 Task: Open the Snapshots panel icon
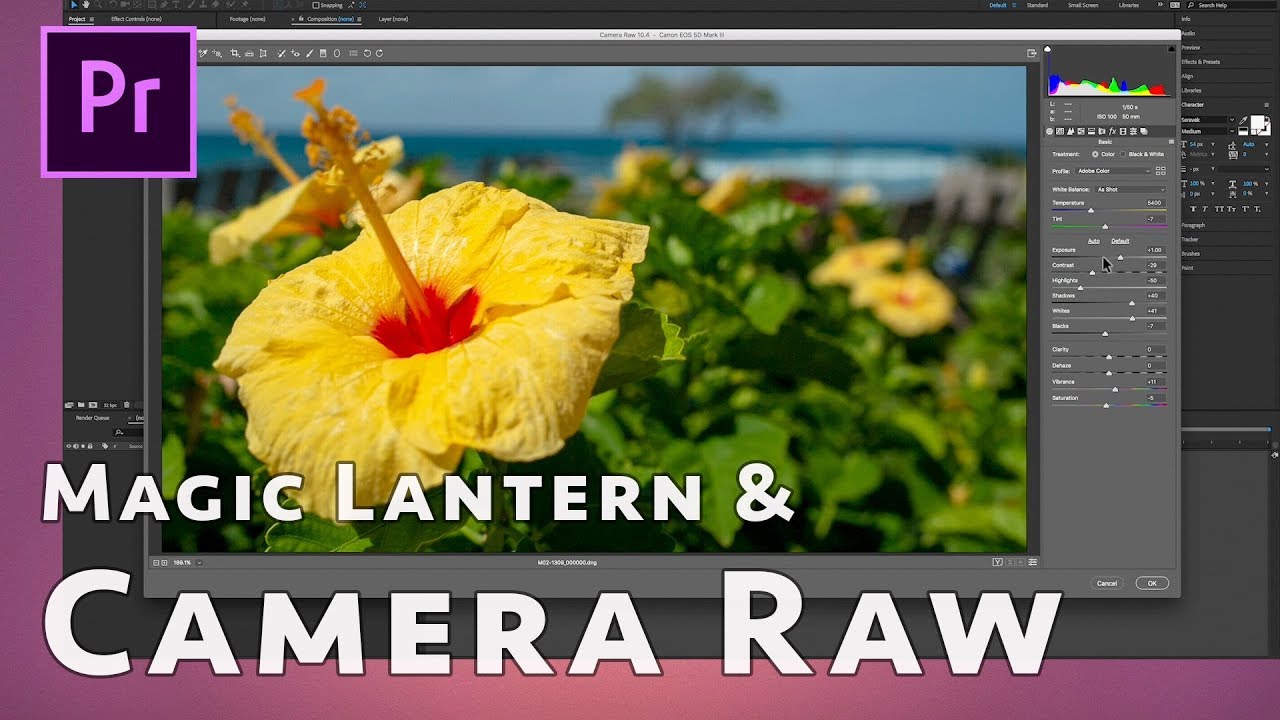click(x=1144, y=131)
